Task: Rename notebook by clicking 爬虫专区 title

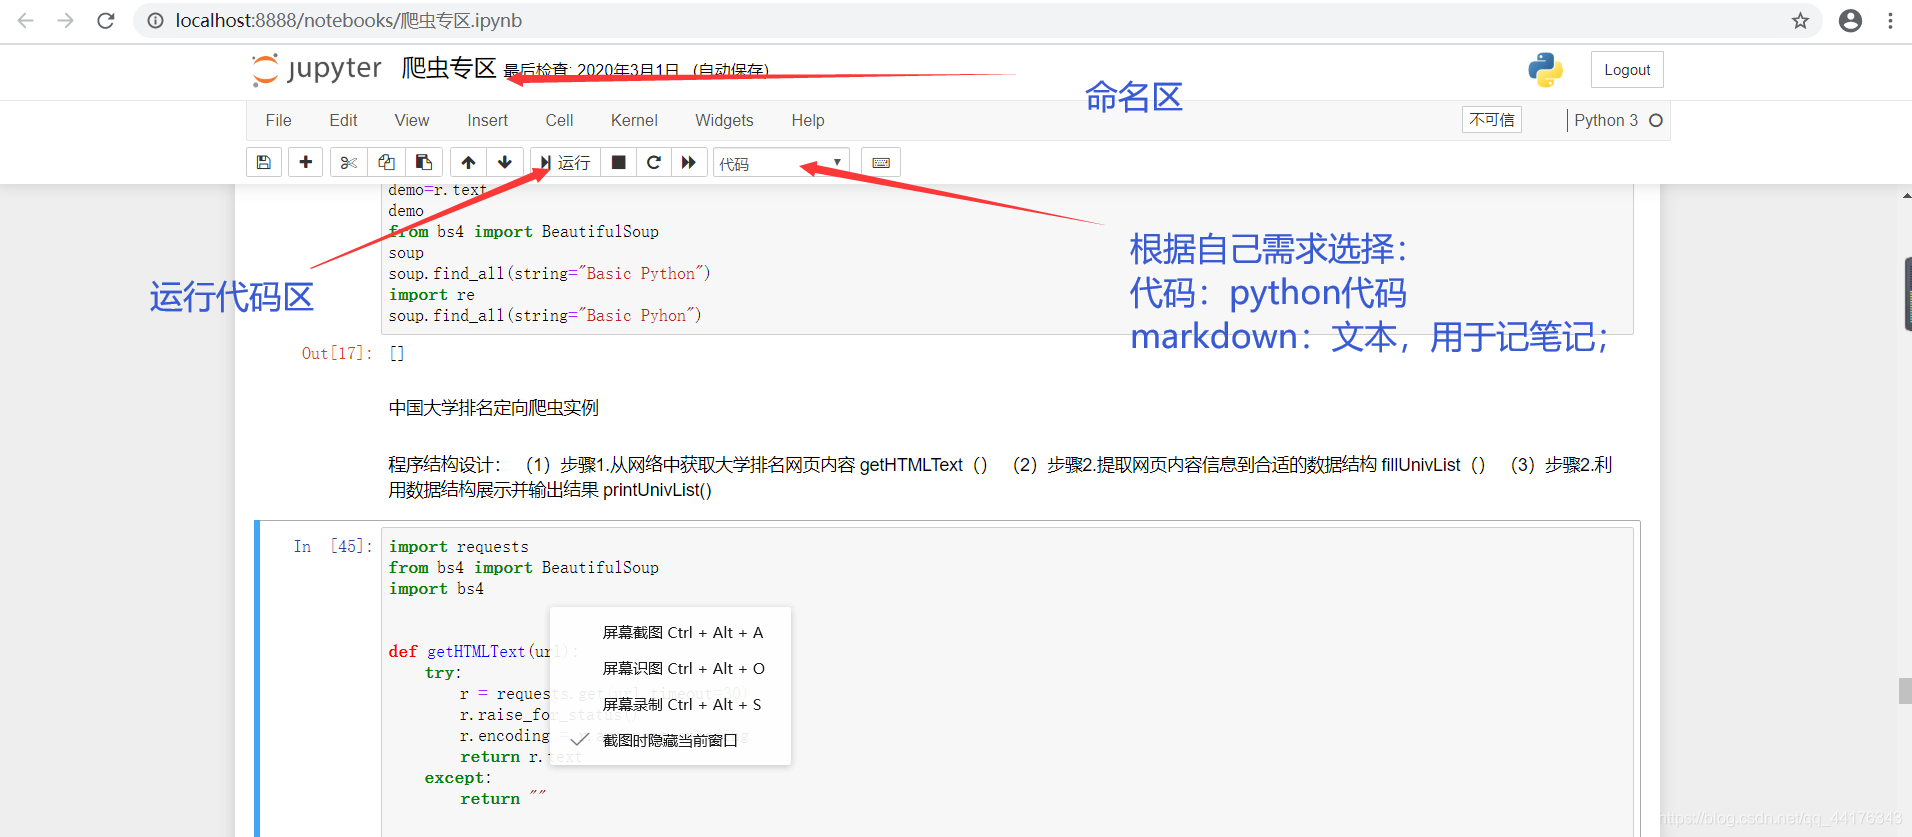Action: (x=449, y=68)
